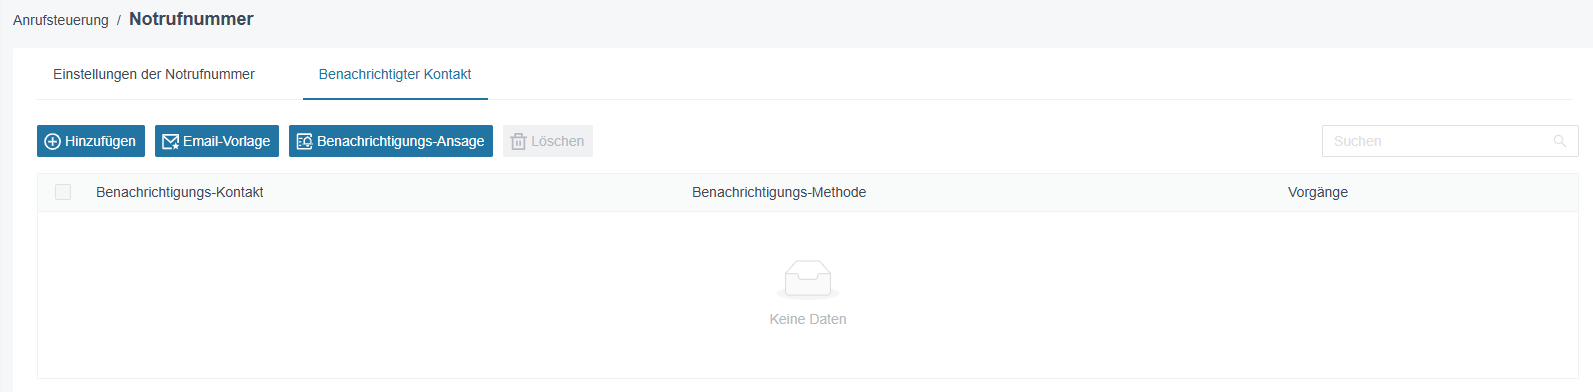The image size is (1593, 392).
Task: Click the trash can icon beside Löschen
Action: coord(518,142)
